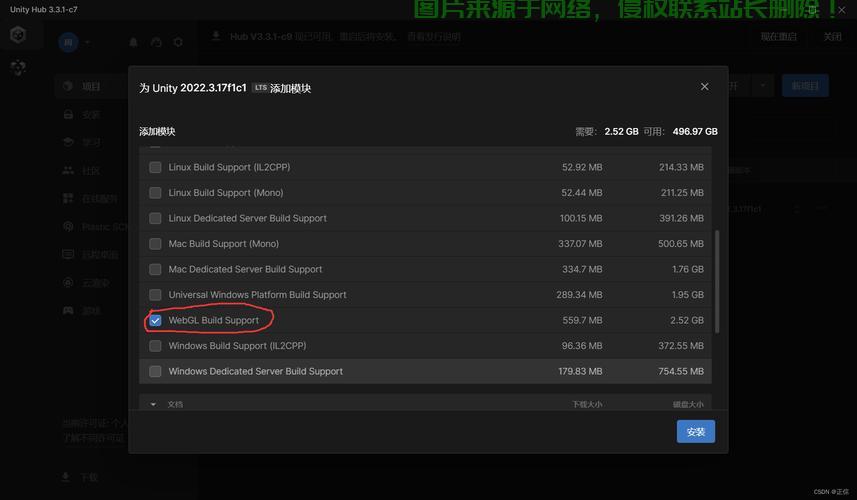Select the 项目 sidebar tab label

[91, 86]
